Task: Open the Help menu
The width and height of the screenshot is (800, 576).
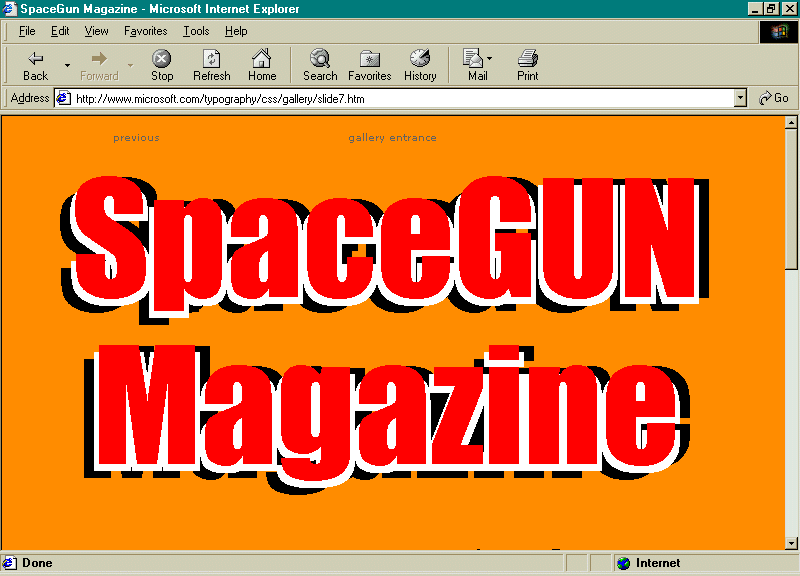Action: [x=236, y=31]
